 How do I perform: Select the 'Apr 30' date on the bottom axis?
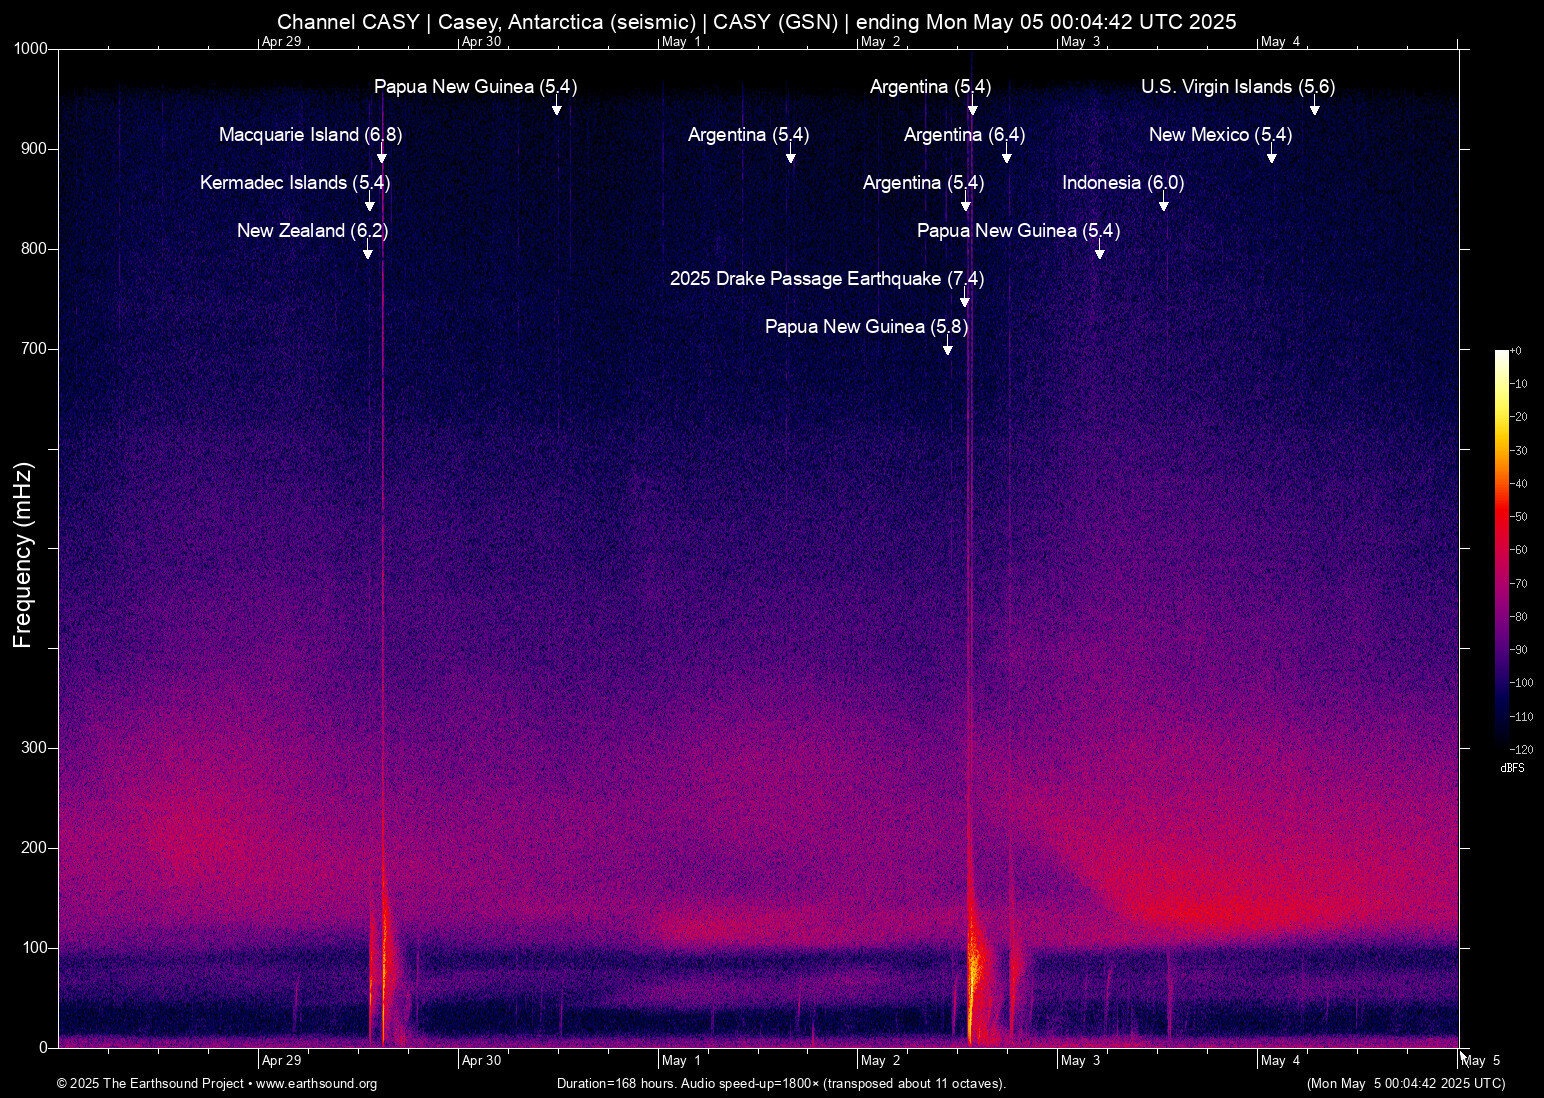pos(481,1061)
